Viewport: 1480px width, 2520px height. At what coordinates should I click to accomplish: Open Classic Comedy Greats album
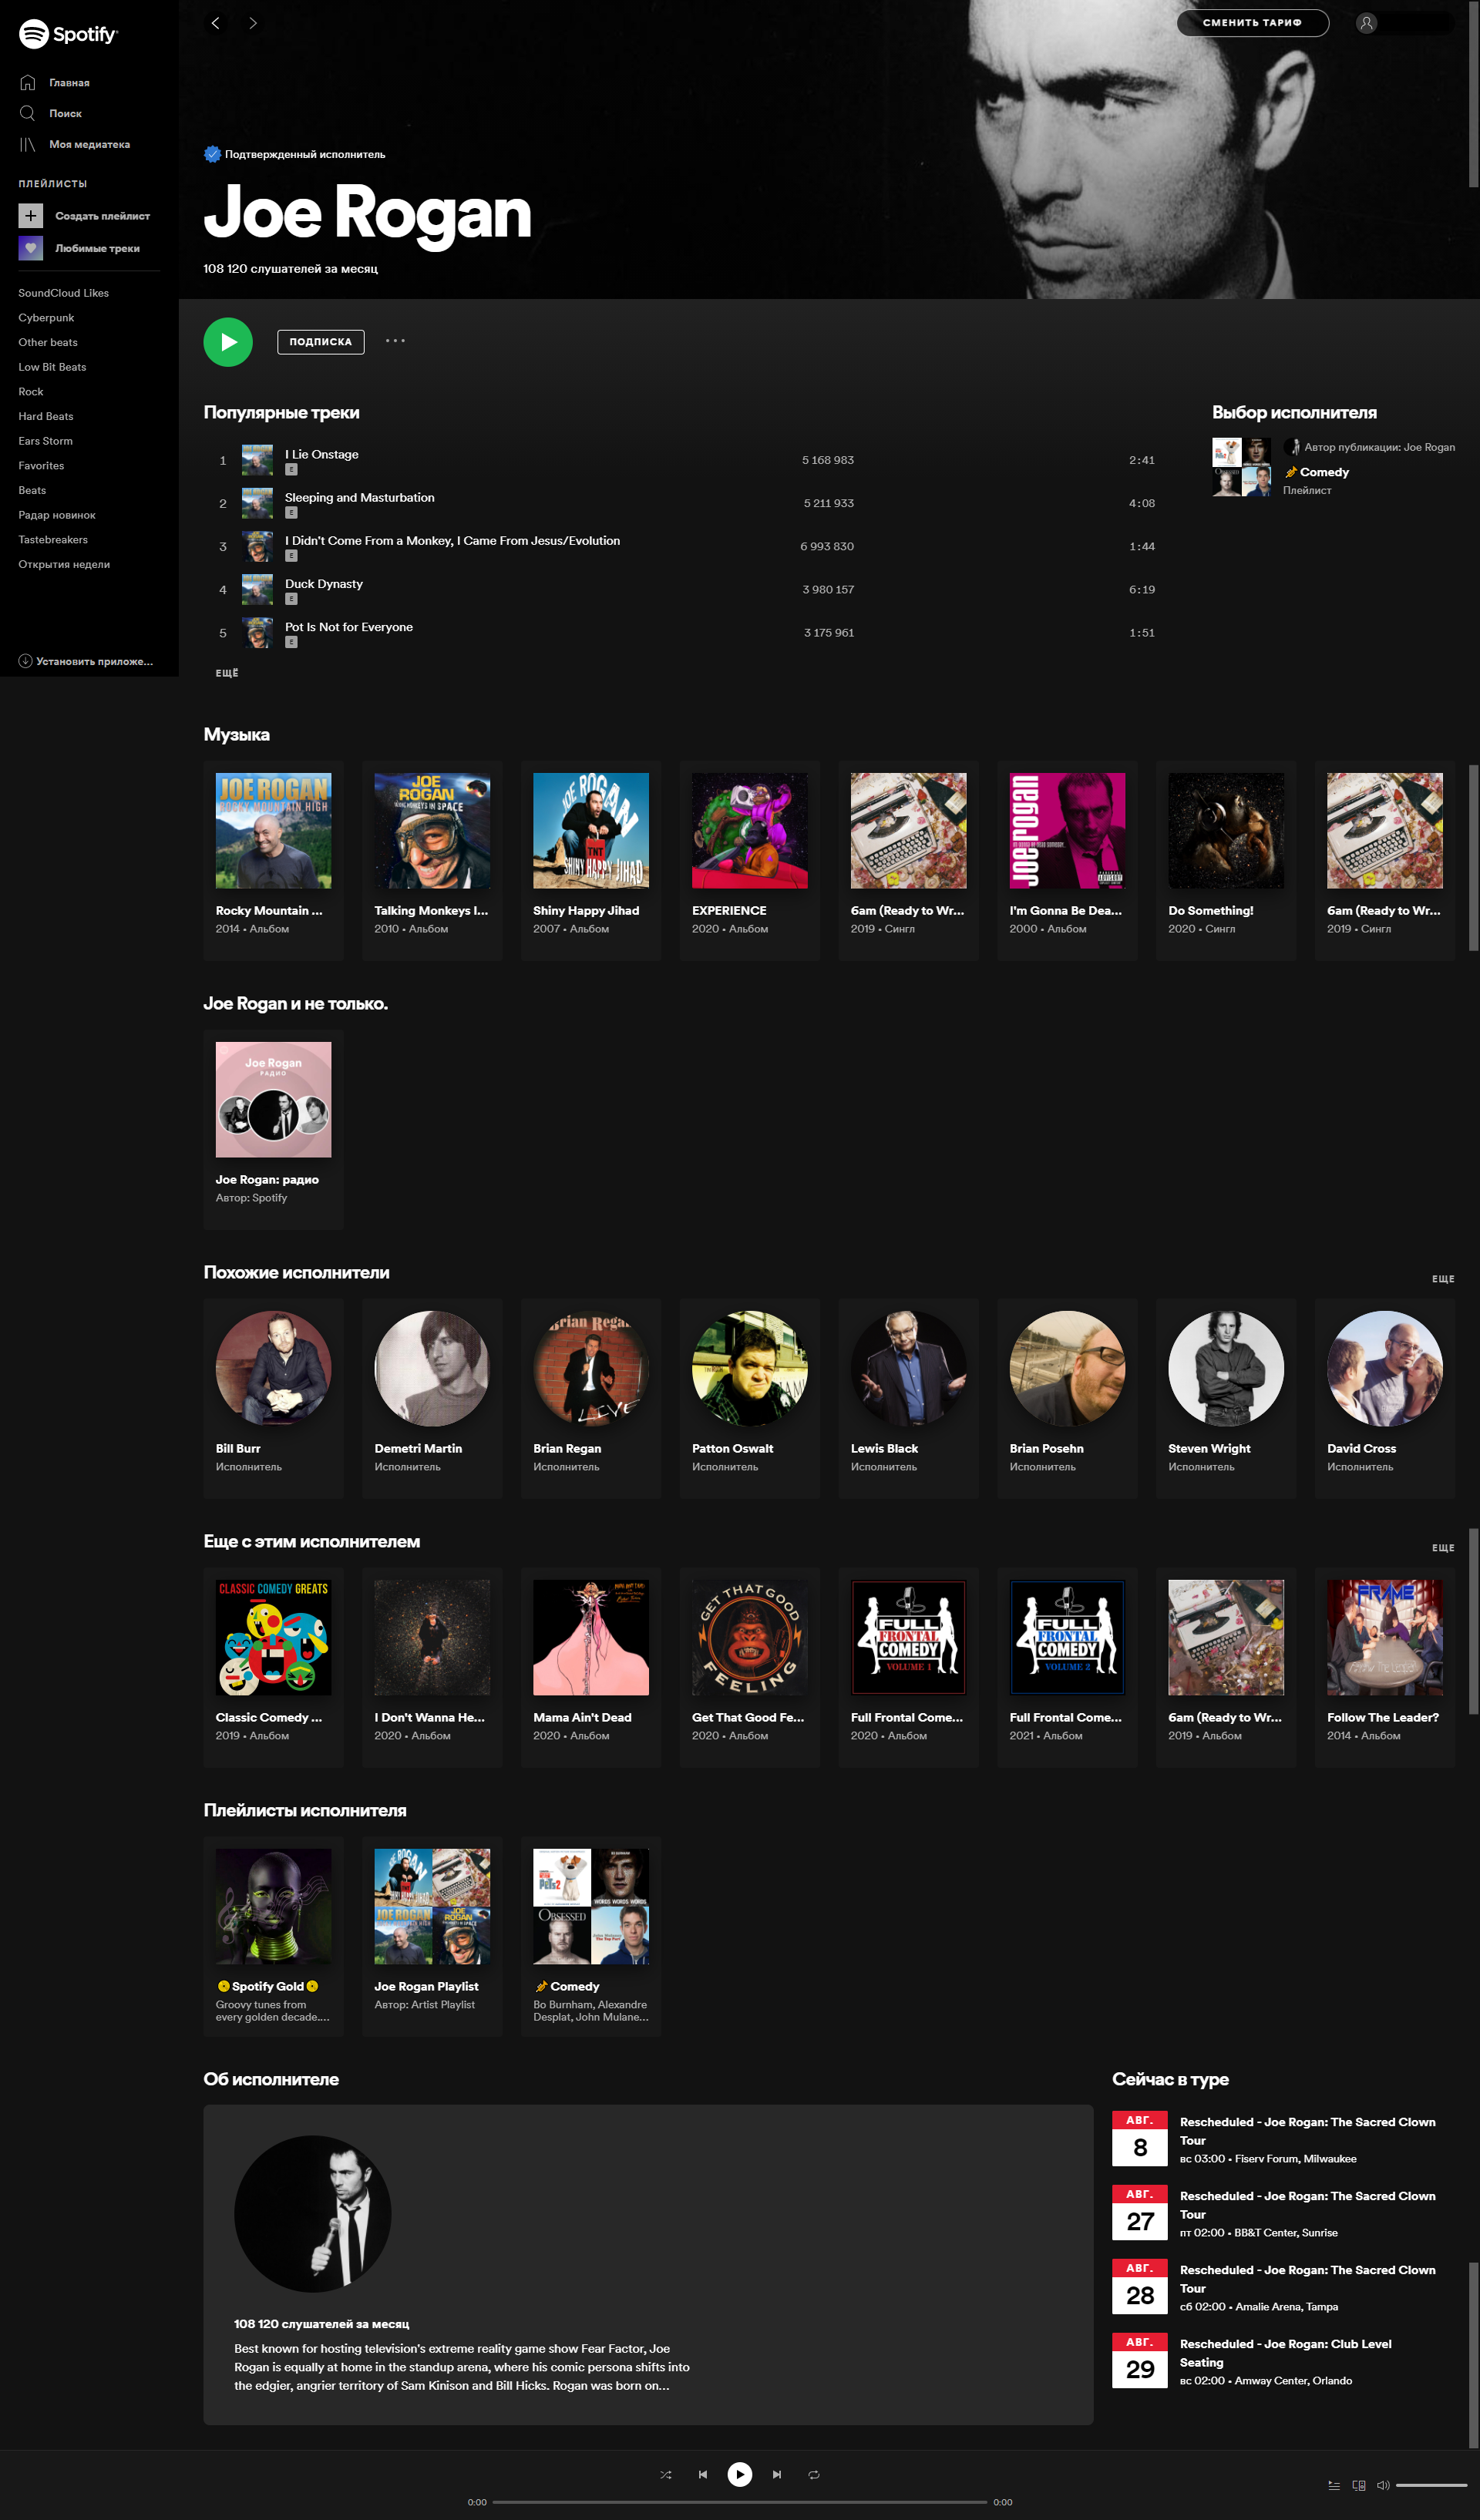pyautogui.click(x=273, y=1667)
